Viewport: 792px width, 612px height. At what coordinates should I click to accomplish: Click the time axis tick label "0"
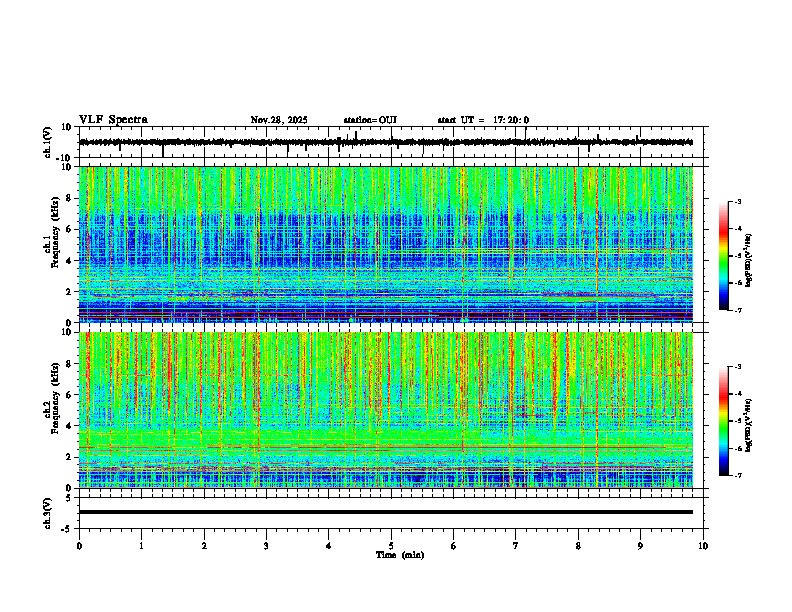pos(79,546)
